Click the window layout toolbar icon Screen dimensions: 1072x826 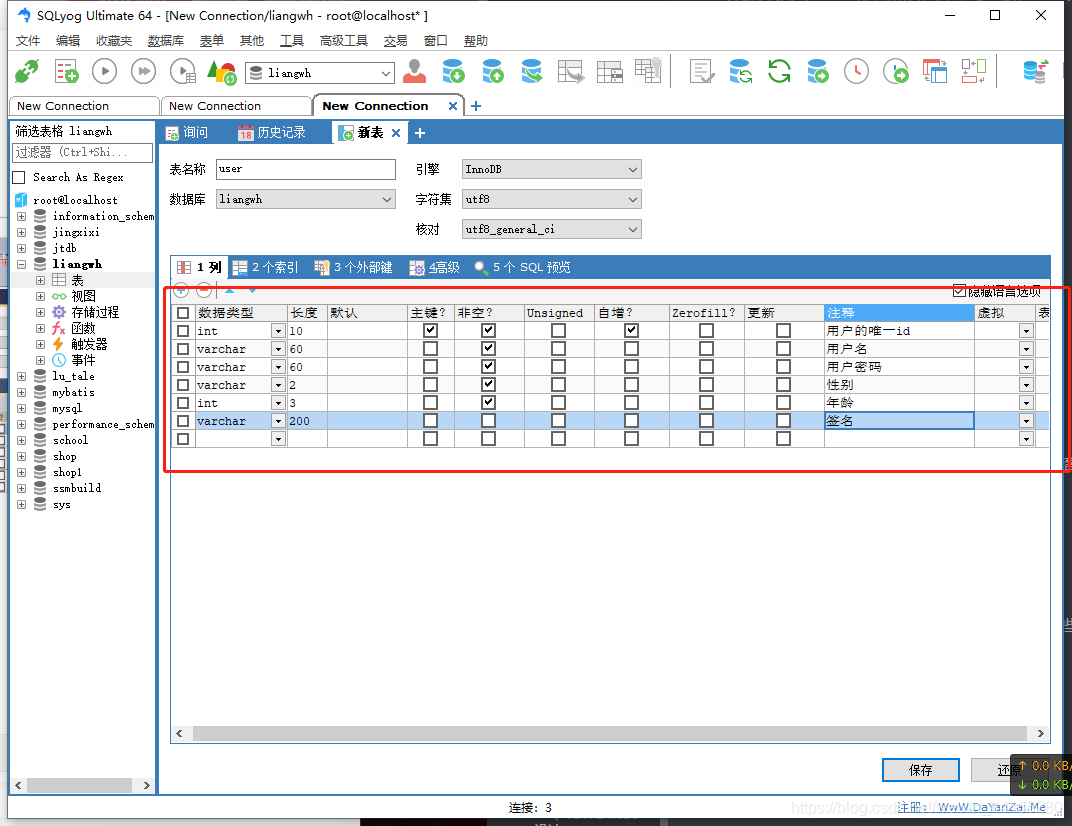pyautogui.click(x=935, y=71)
